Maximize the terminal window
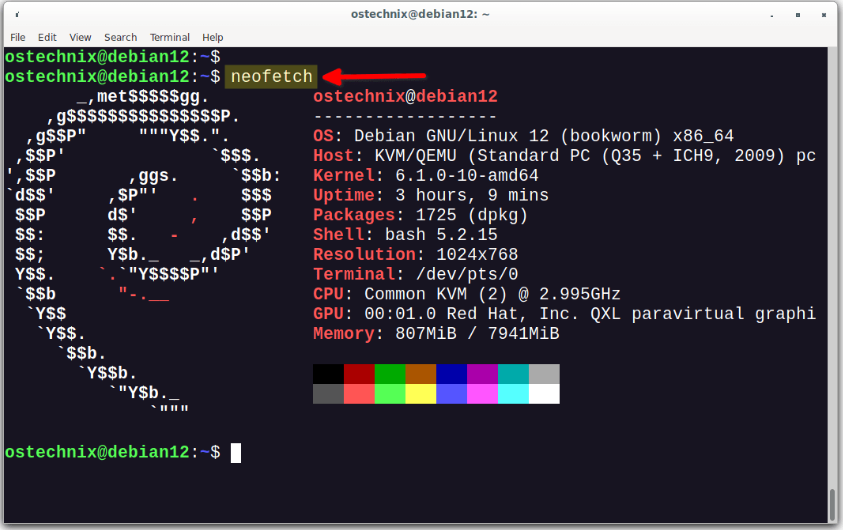The width and height of the screenshot is (843, 530). click(x=798, y=15)
